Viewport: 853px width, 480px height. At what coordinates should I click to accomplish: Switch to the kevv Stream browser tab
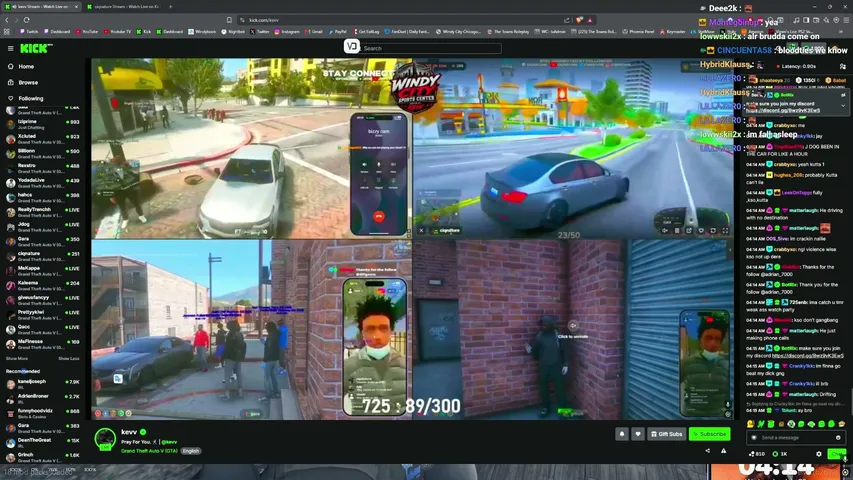coord(41,7)
